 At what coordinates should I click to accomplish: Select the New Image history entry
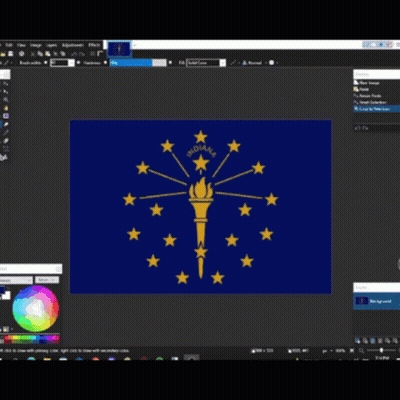(377, 83)
